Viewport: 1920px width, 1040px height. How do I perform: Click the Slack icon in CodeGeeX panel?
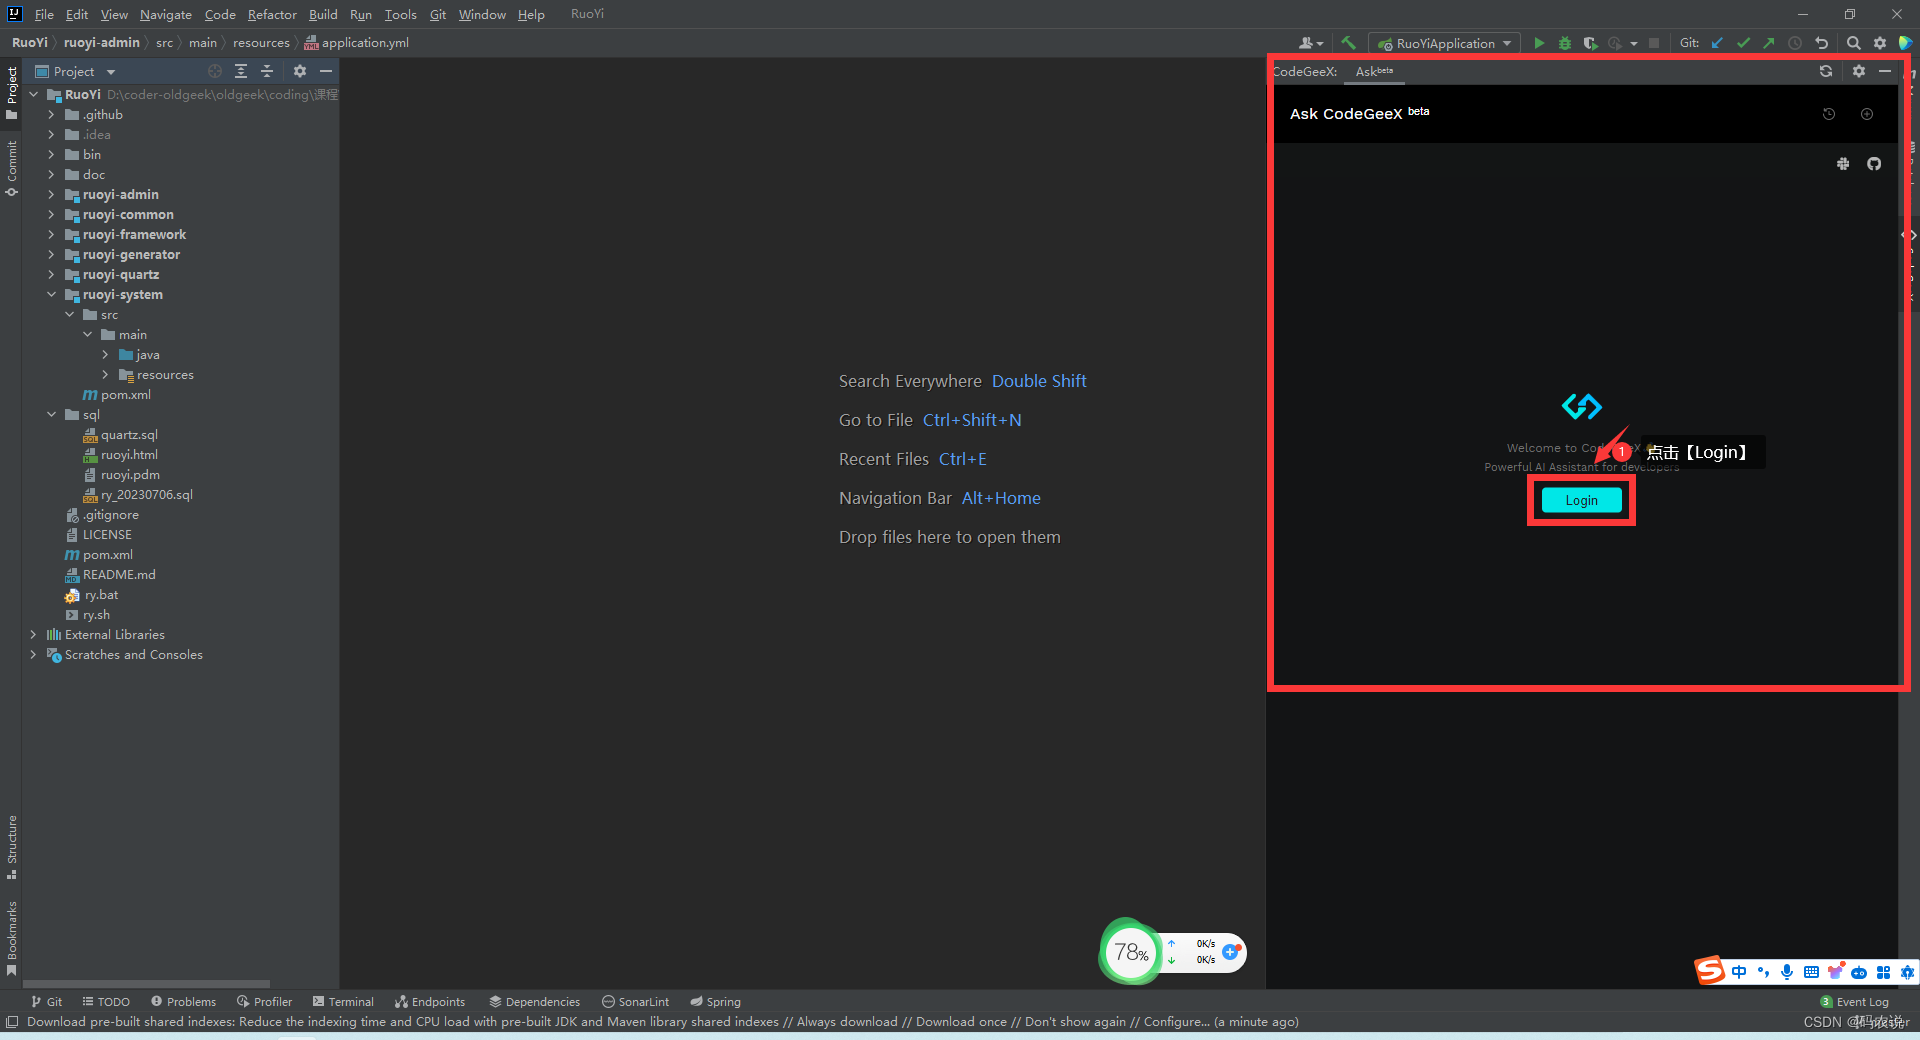[x=1843, y=164]
